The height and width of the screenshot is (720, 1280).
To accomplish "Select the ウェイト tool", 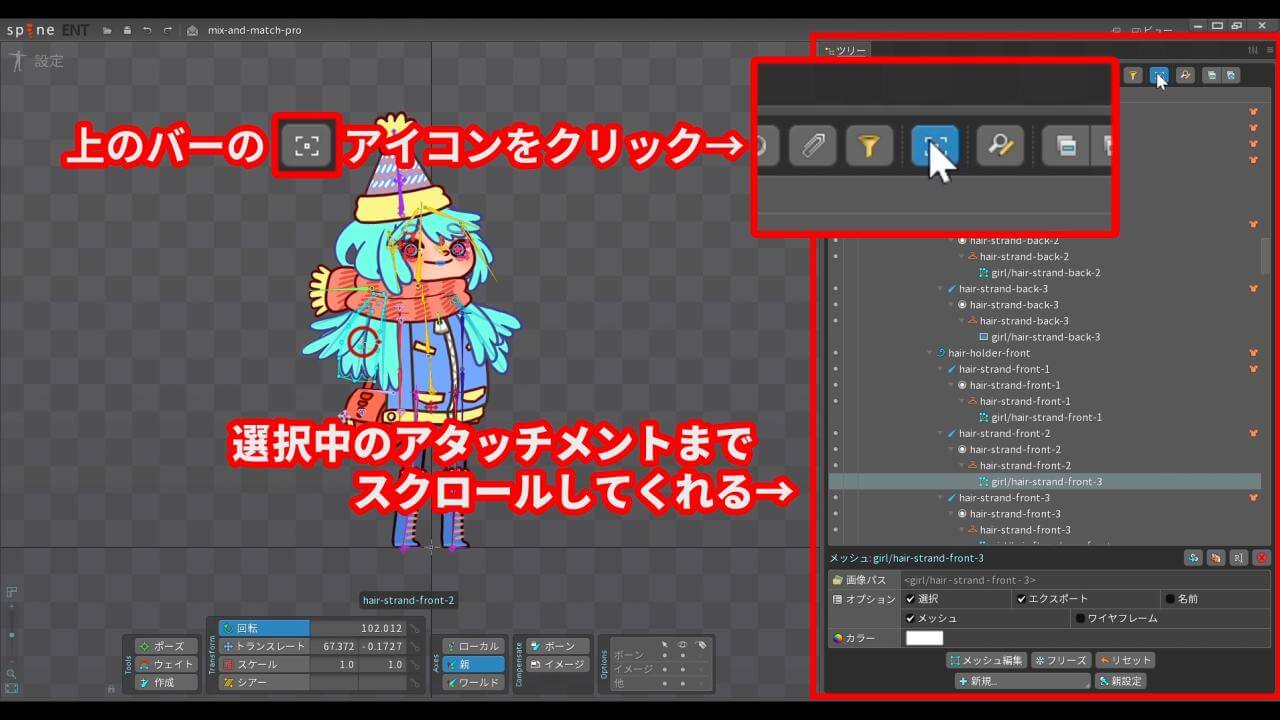I will tap(166, 664).
